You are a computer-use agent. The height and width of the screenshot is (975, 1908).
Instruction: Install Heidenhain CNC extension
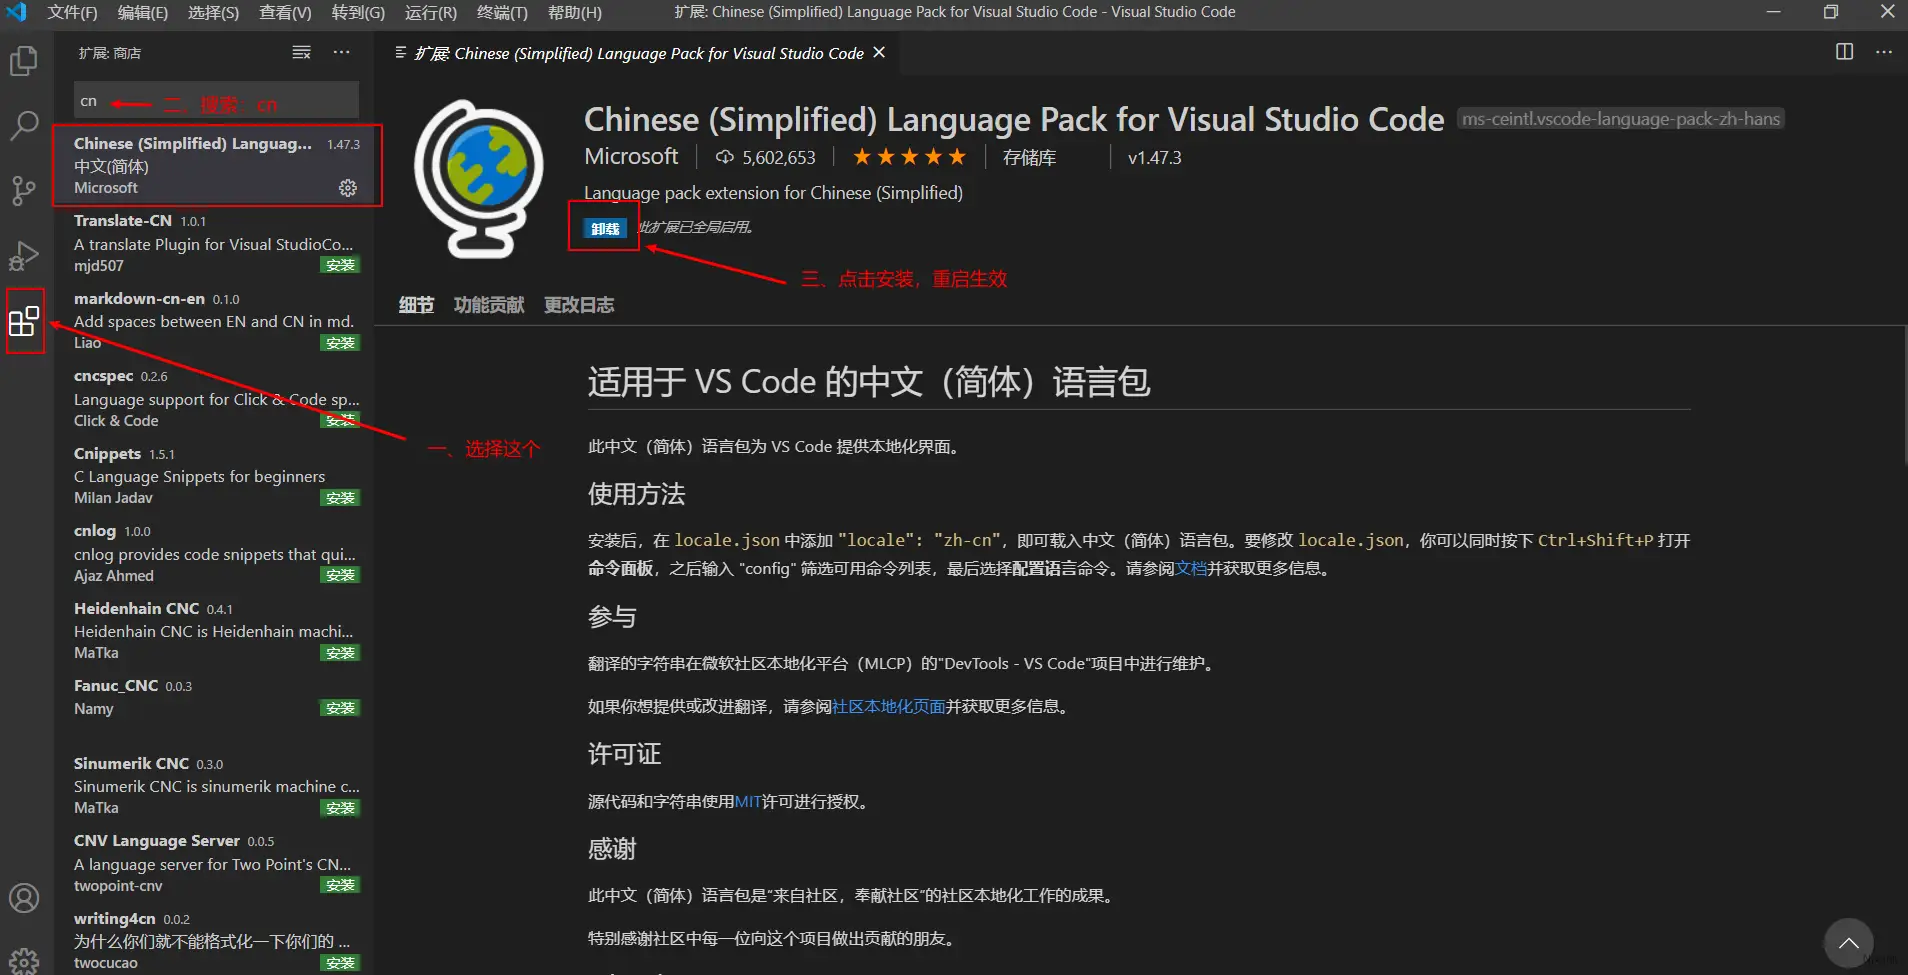[340, 653]
